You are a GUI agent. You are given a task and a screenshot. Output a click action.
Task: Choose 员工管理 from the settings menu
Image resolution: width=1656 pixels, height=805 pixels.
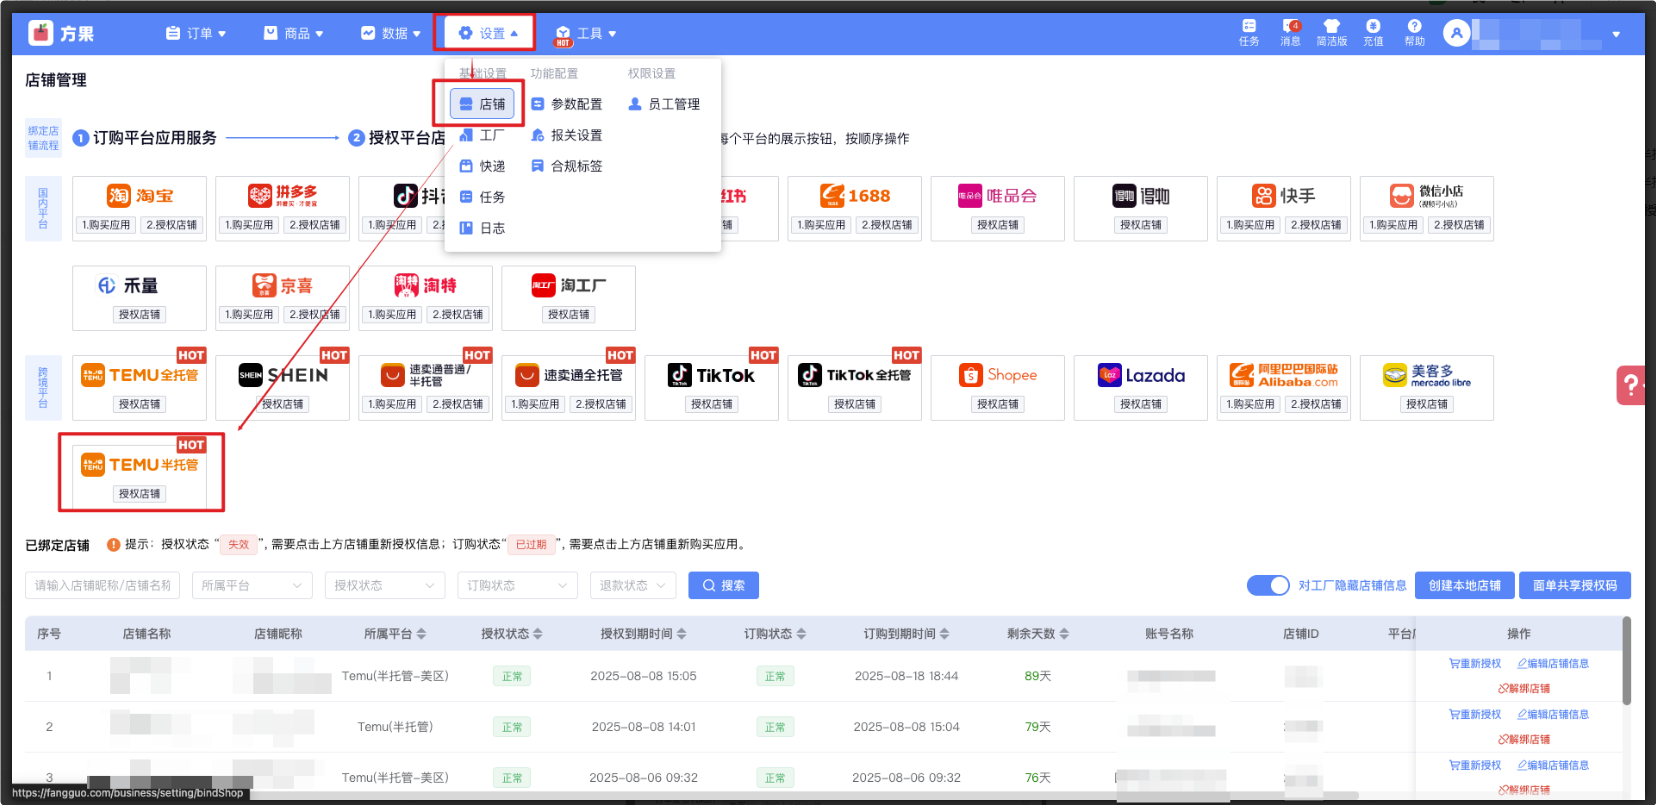[x=664, y=104]
